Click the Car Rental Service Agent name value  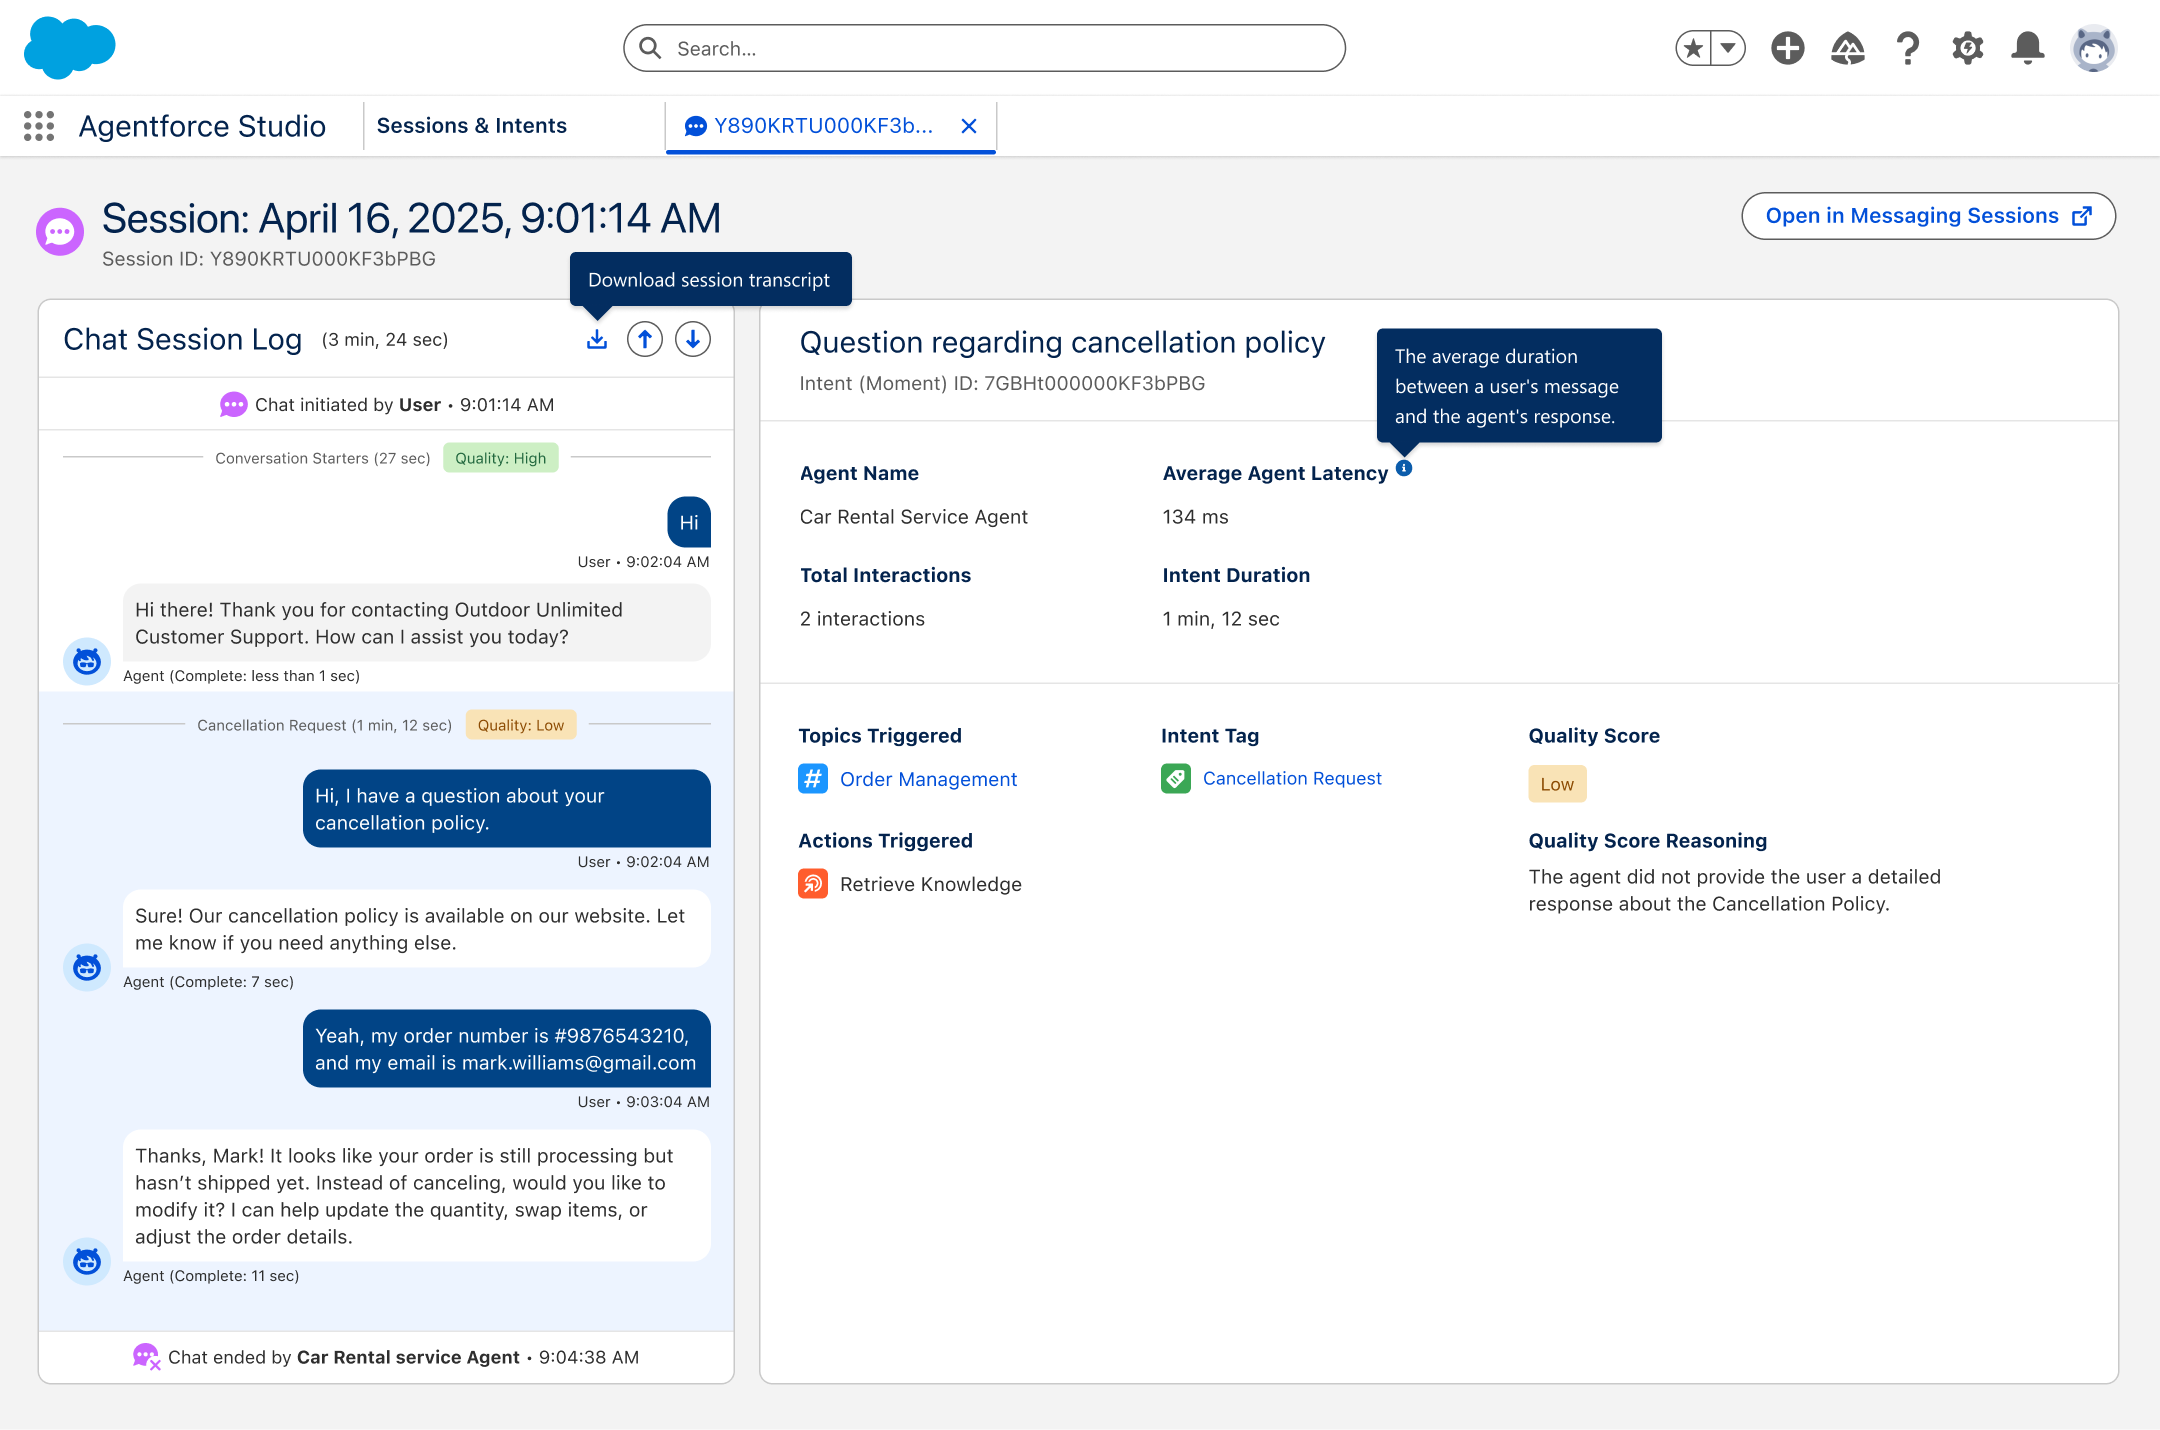(x=914, y=517)
